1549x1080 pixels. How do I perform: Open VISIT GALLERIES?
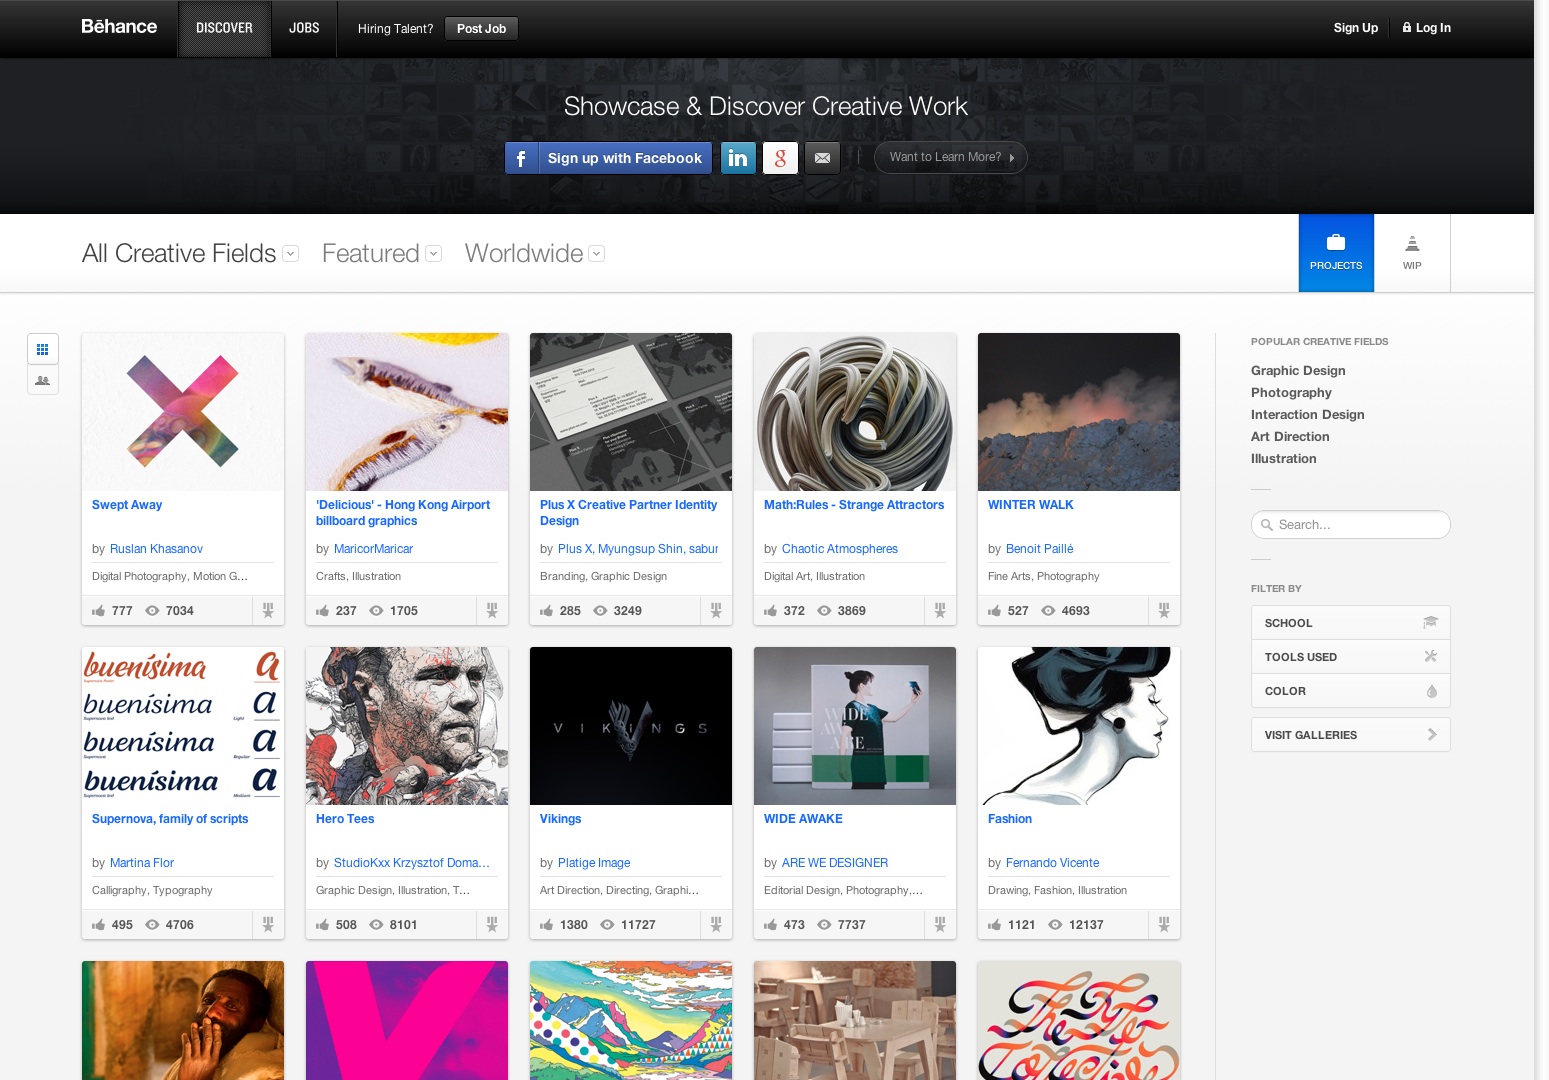point(1350,735)
